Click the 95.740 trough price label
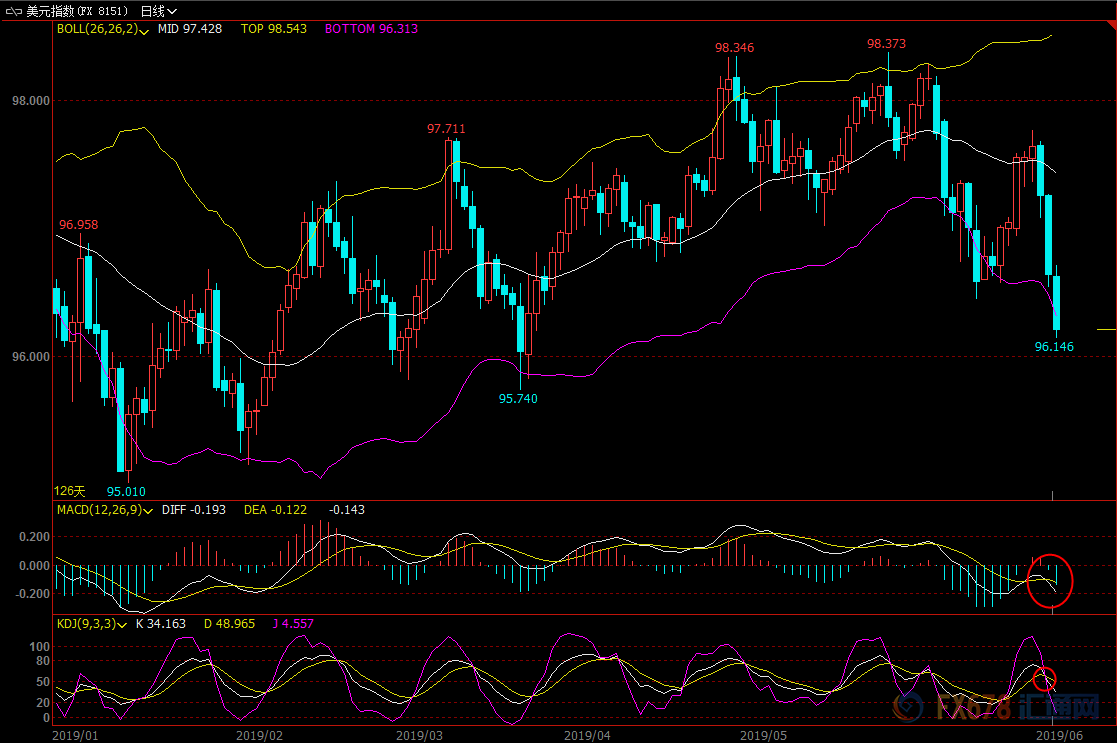The width and height of the screenshot is (1117, 743). pos(518,398)
